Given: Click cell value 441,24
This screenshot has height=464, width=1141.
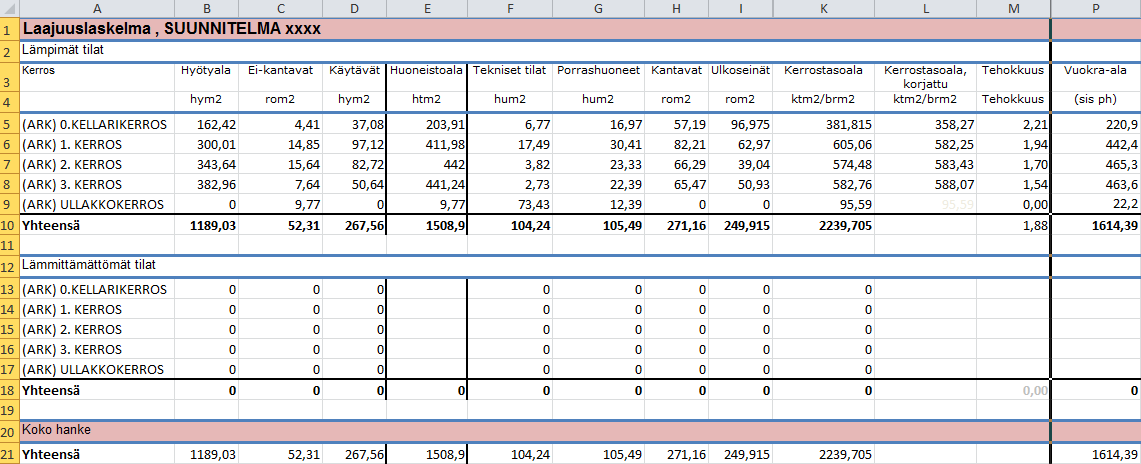Looking at the screenshot, I should point(426,184).
